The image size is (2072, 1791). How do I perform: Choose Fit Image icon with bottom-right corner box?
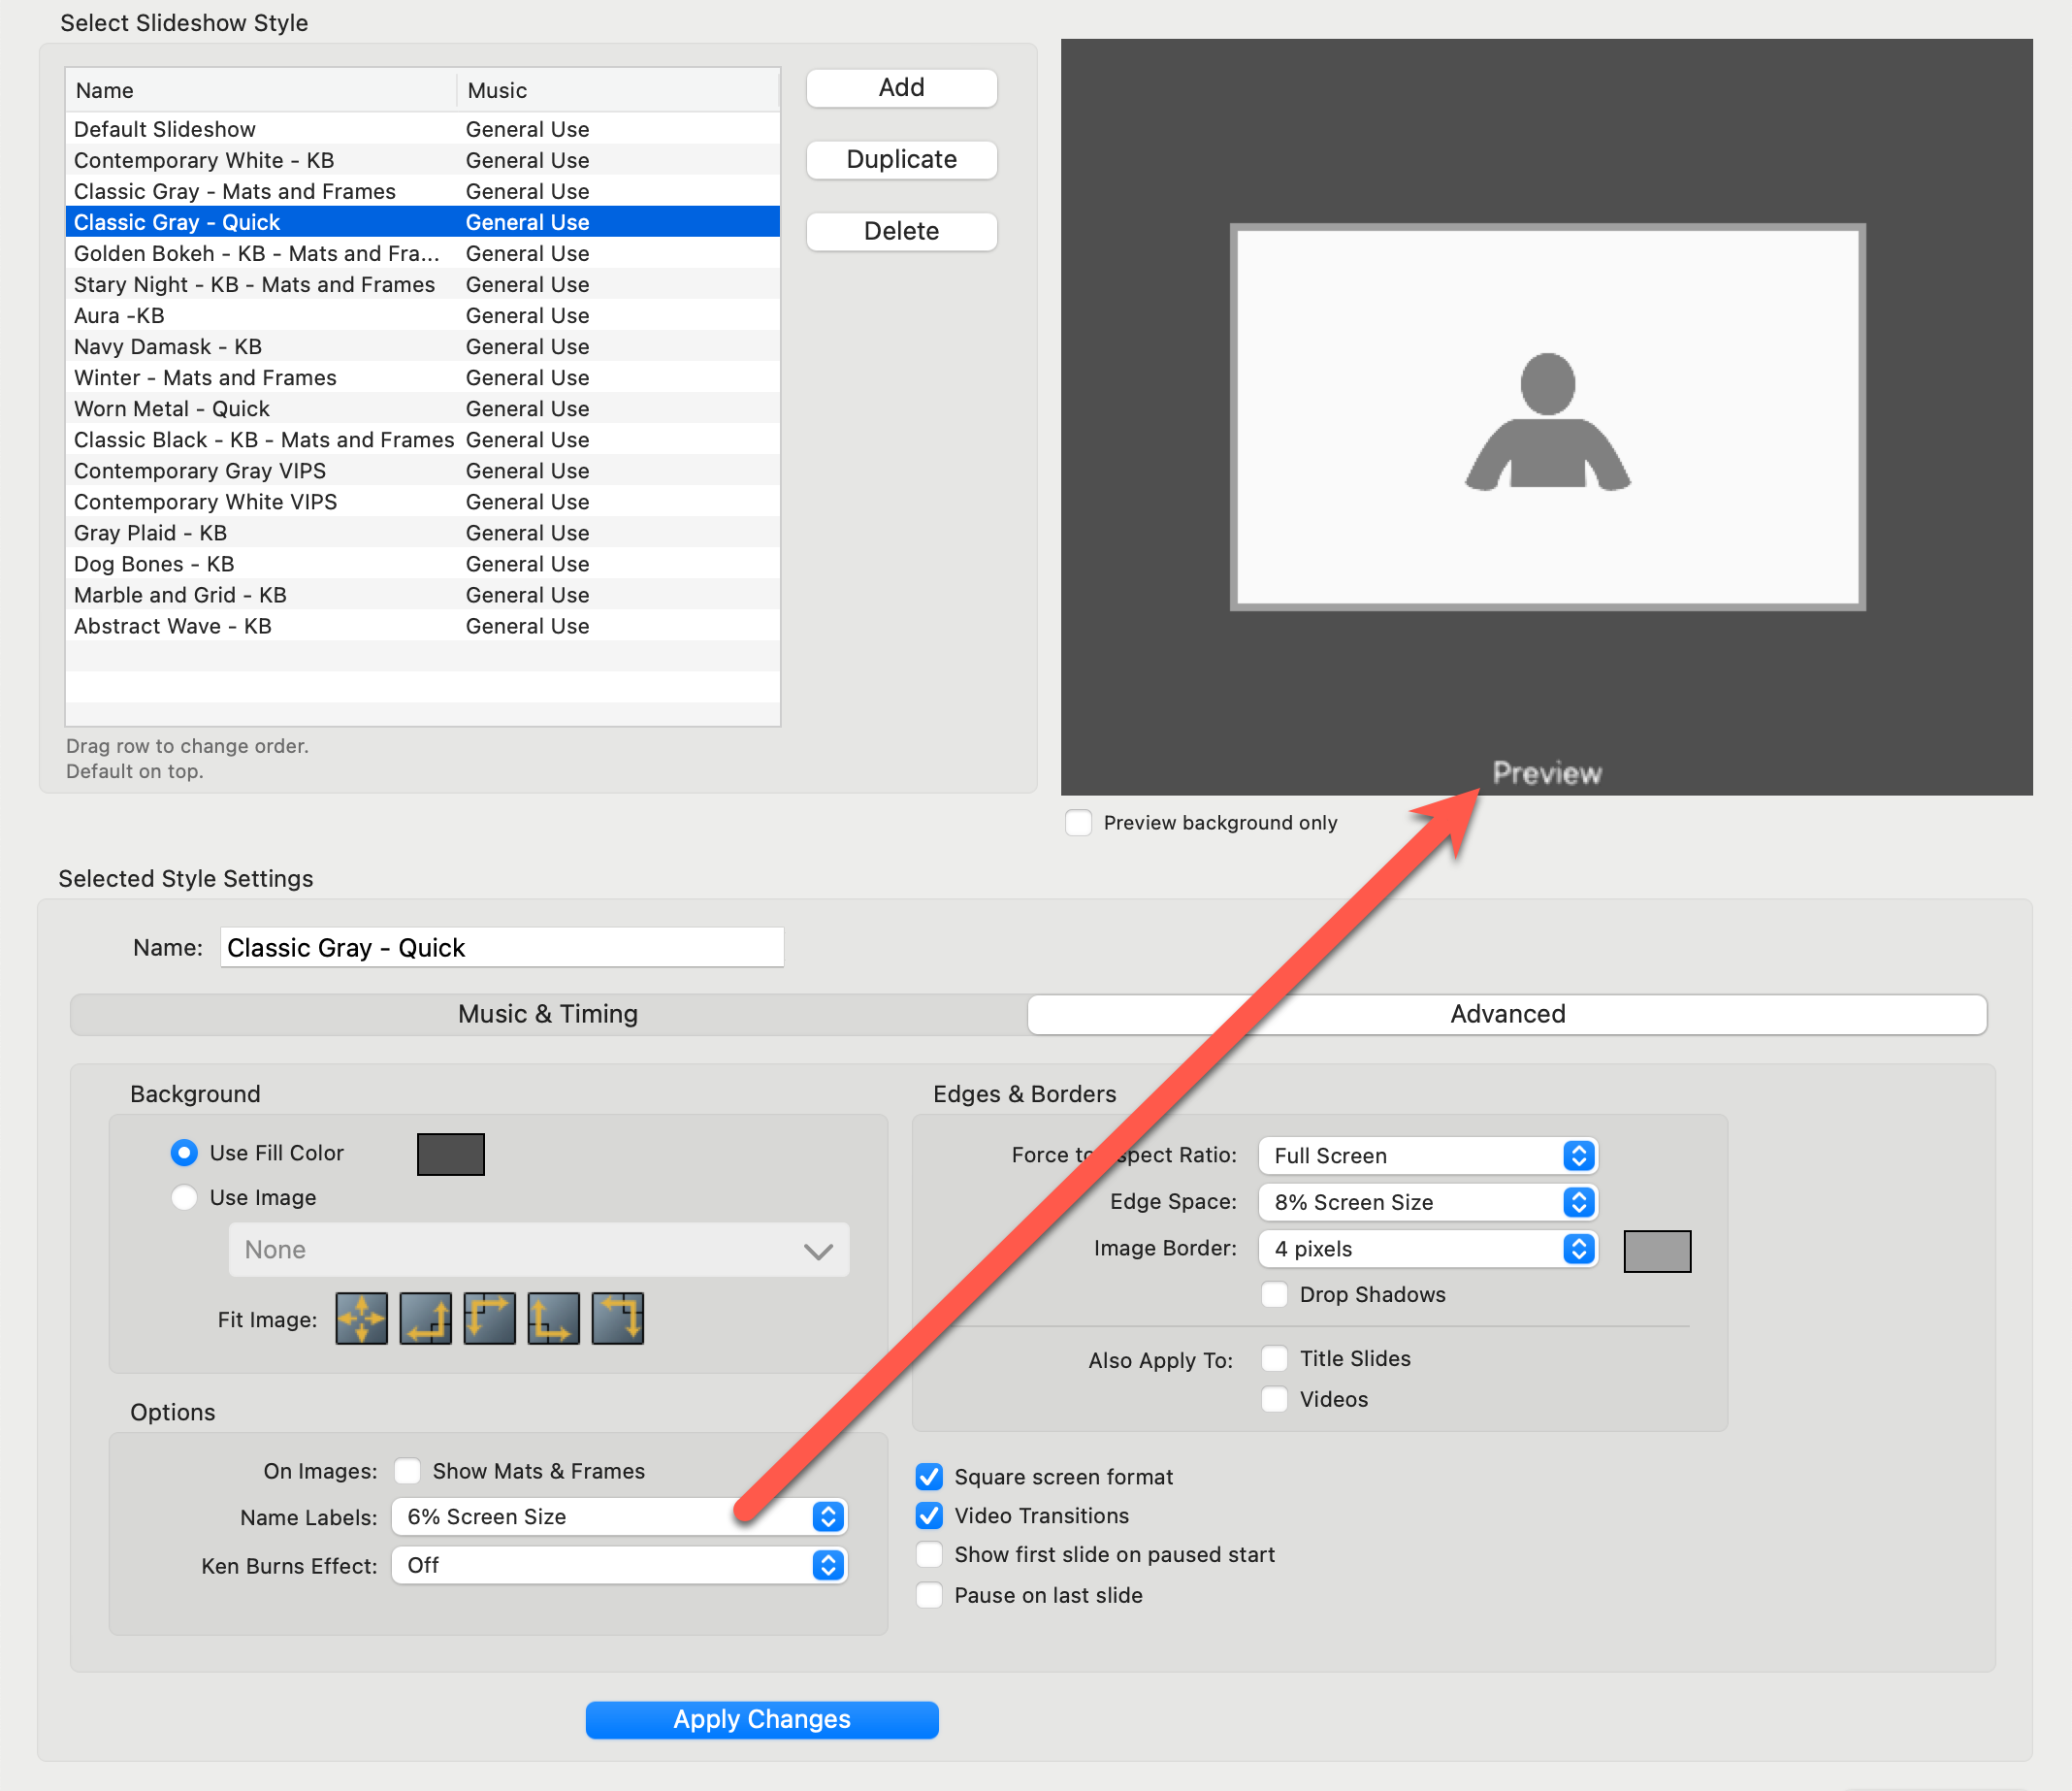(x=425, y=1318)
